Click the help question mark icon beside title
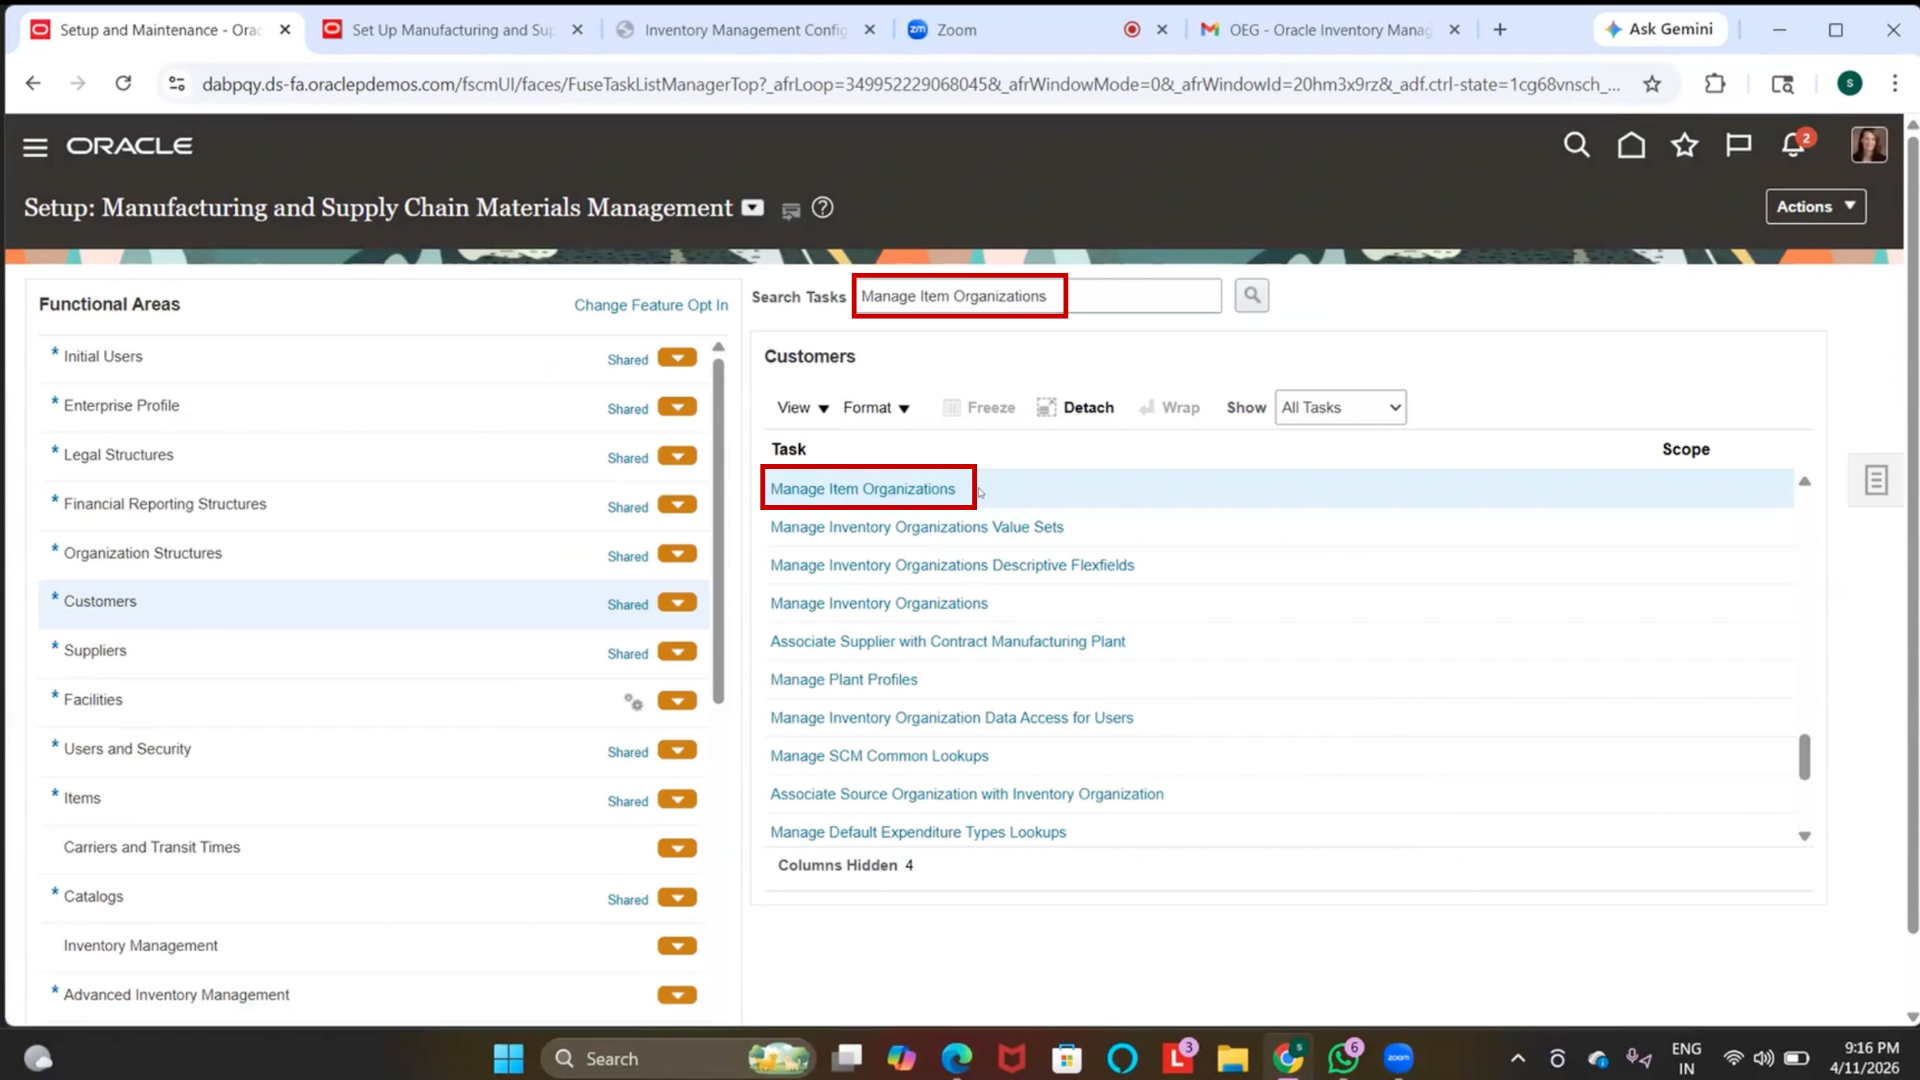 pyautogui.click(x=822, y=208)
